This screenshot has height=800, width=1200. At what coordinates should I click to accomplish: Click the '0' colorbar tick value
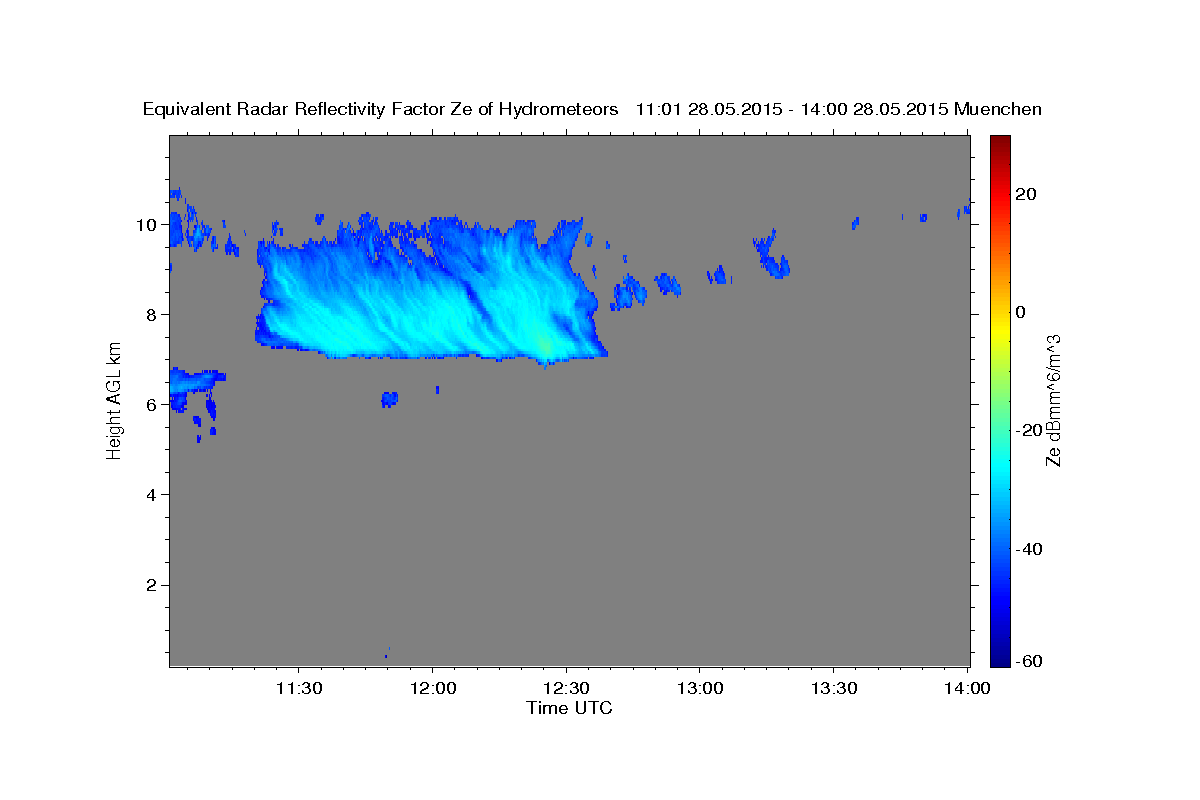tap(1021, 312)
